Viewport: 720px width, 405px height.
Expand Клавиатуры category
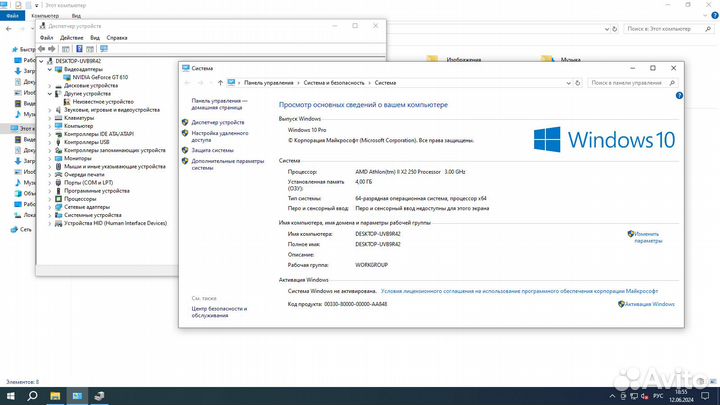point(50,118)
